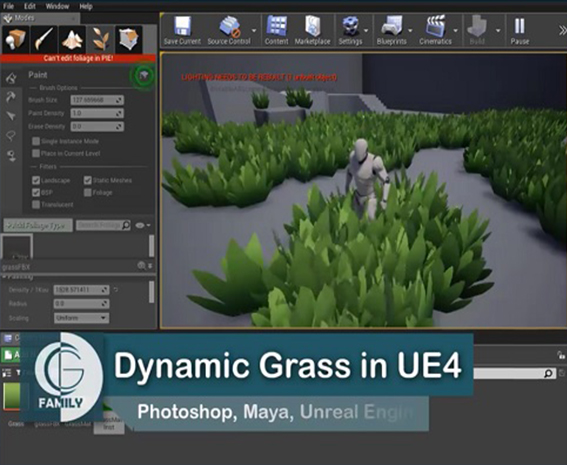Open the Window menu
This screenshot has height=465, width=567.
57,6
